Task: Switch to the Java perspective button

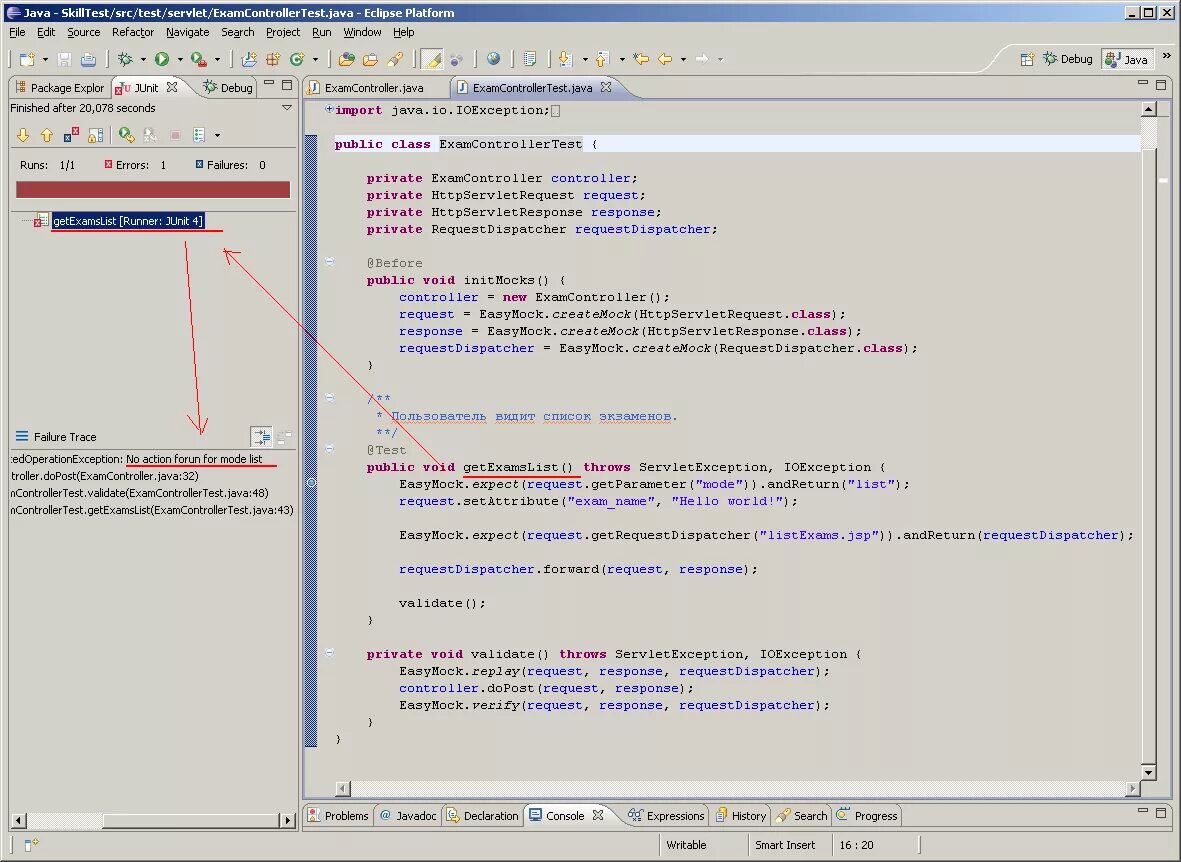Action: (x=1127, y=59)
